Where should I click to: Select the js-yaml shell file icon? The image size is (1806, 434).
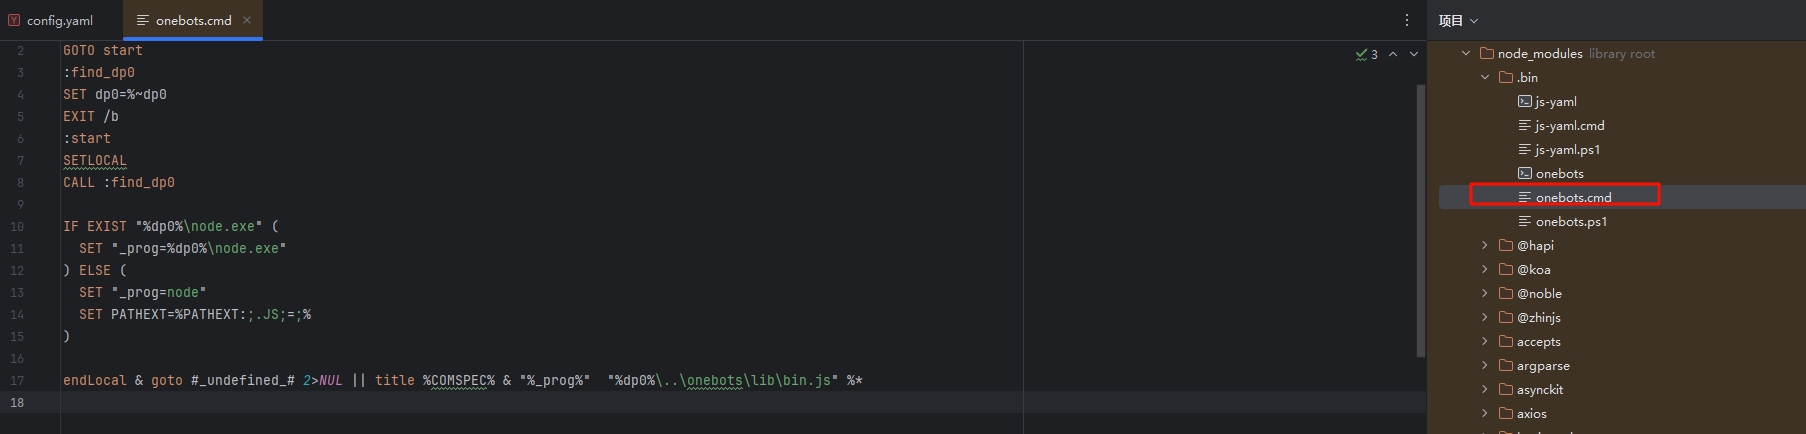coord(1525,101)
